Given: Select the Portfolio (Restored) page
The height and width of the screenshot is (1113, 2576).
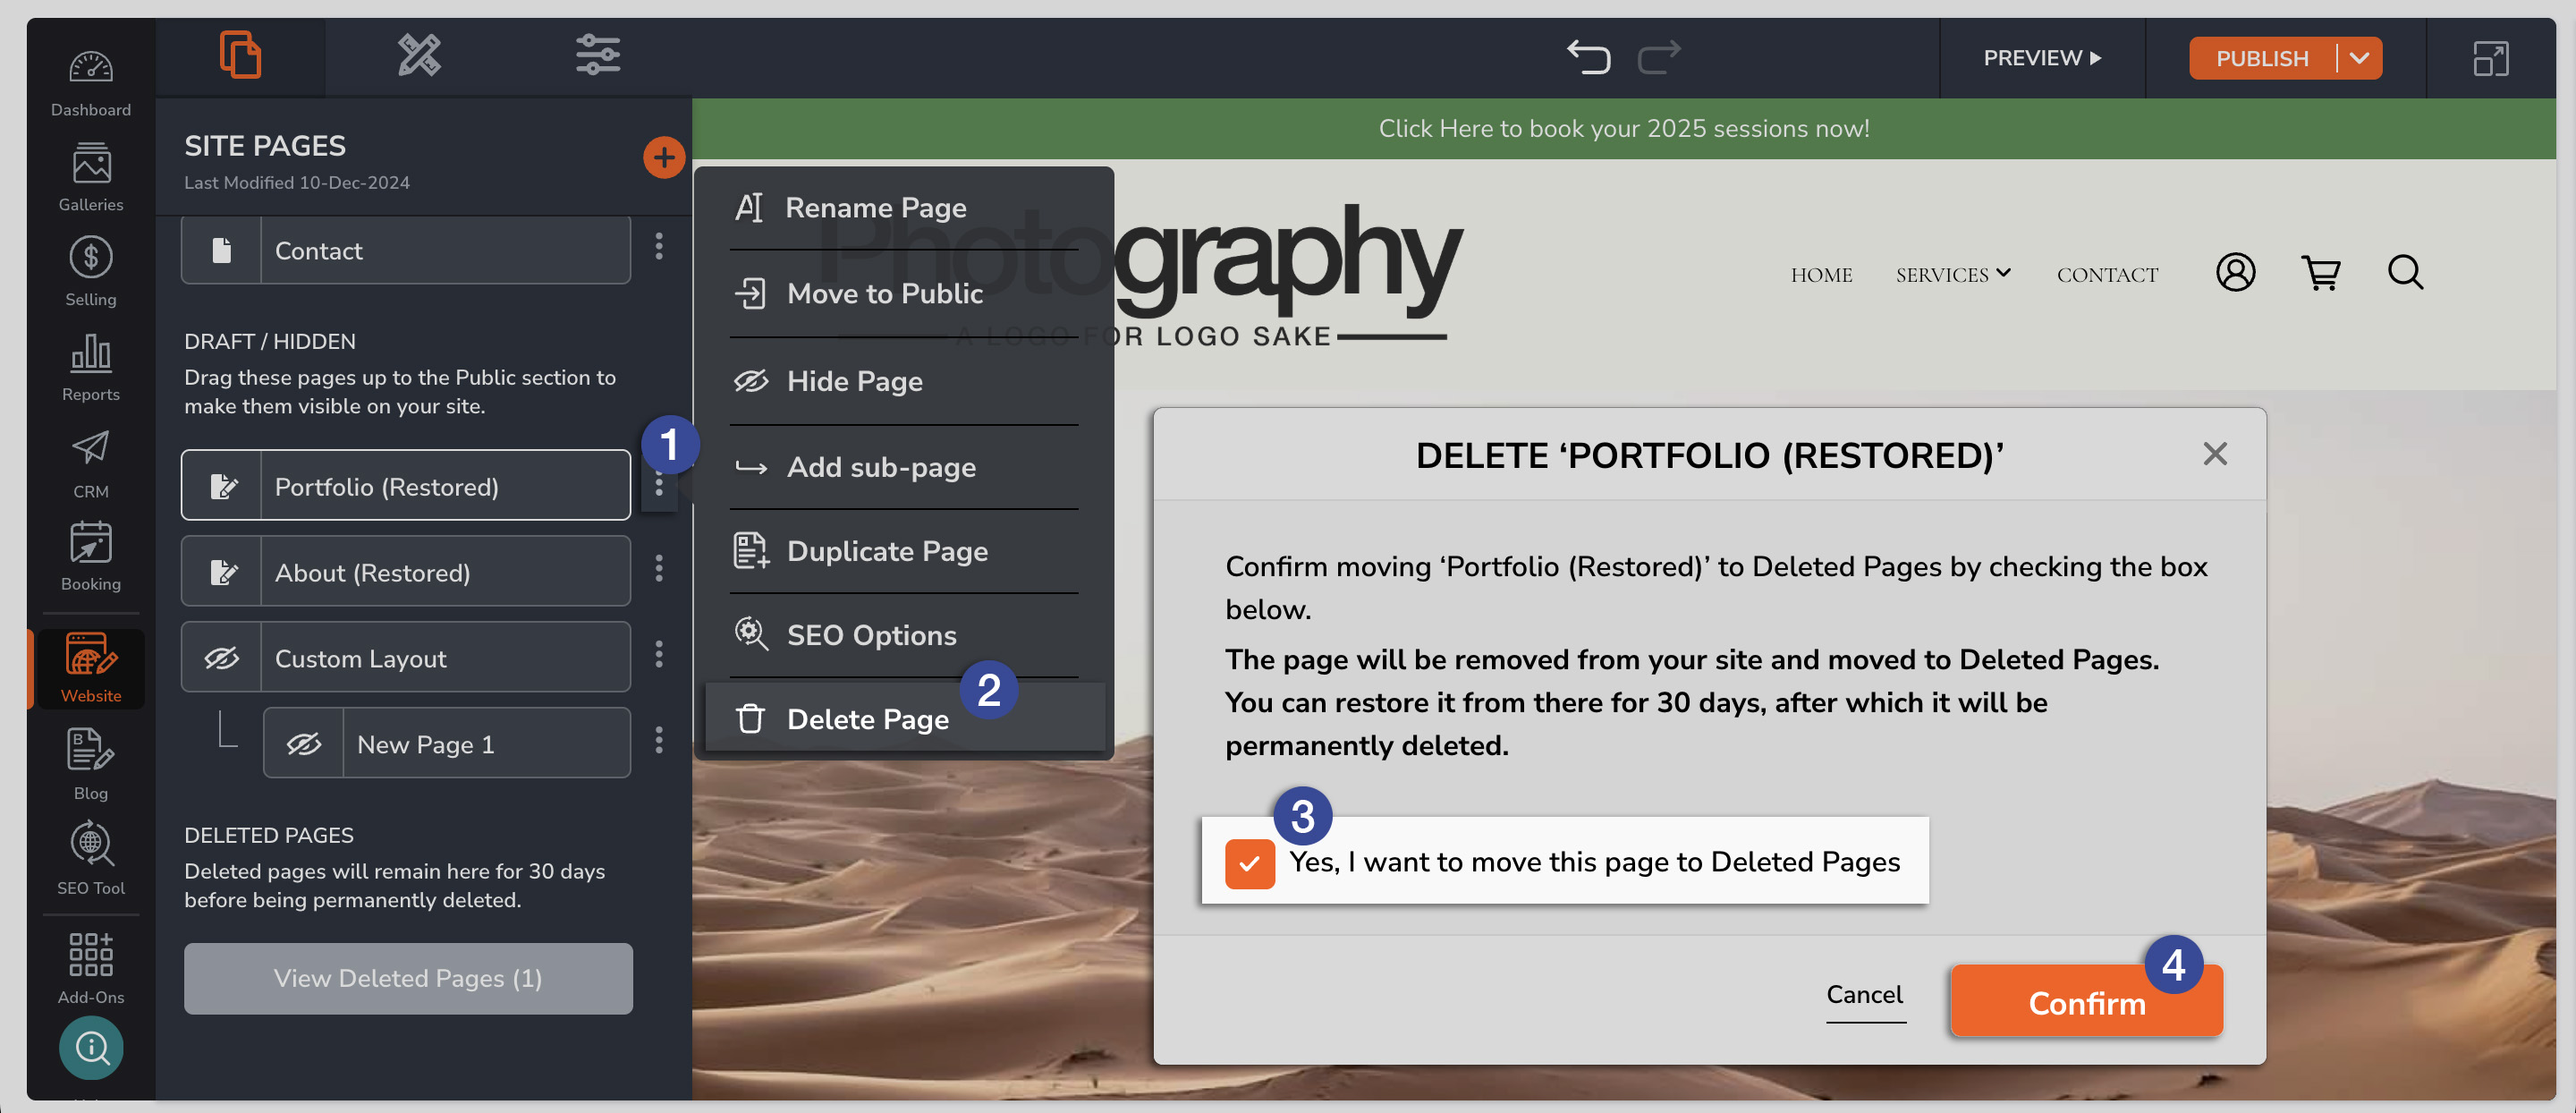Looking at the screenshot, I should [406, 485].
